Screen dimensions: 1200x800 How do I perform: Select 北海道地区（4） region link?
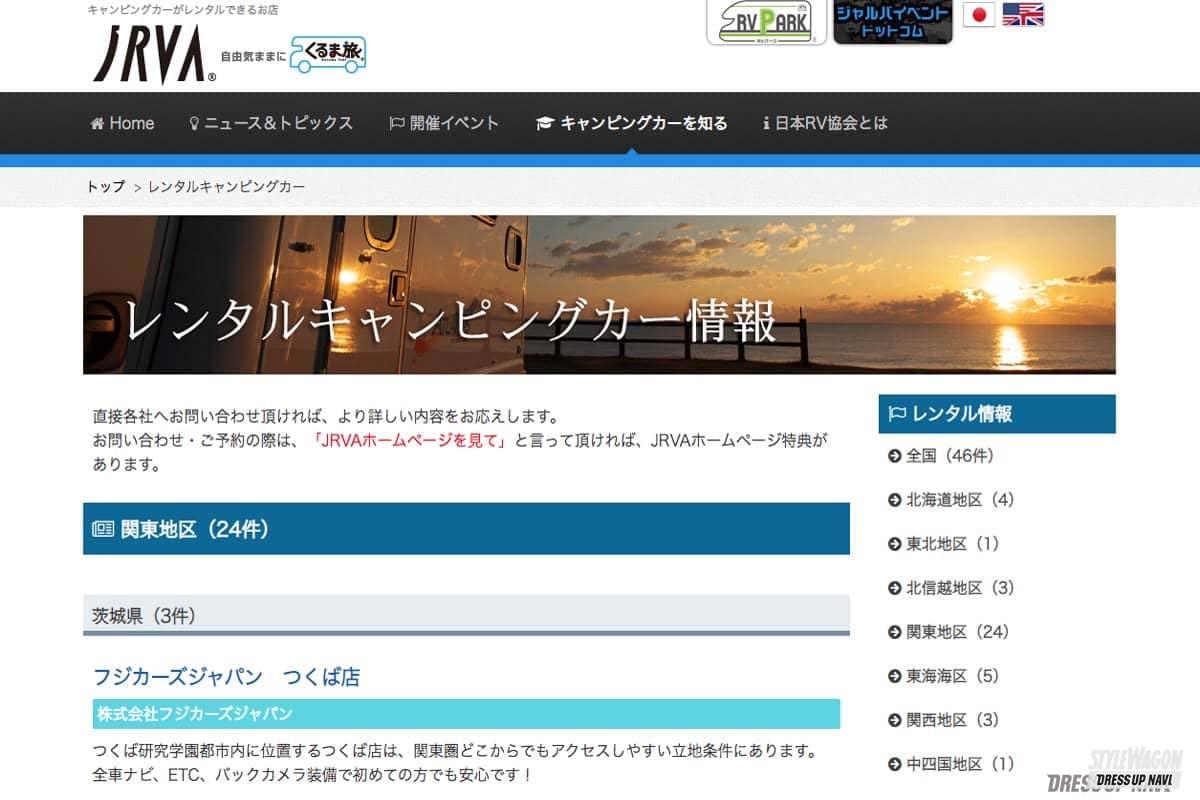pyautogui.click(x=959, y=500)
